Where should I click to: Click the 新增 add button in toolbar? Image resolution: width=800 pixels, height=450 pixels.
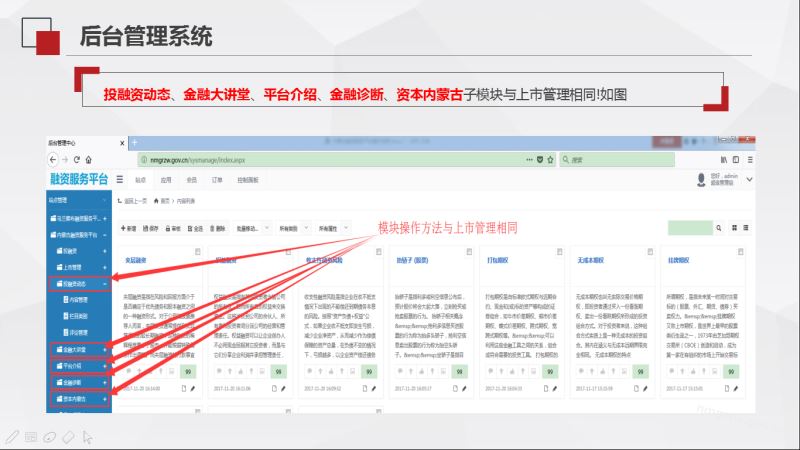point(129,228)
